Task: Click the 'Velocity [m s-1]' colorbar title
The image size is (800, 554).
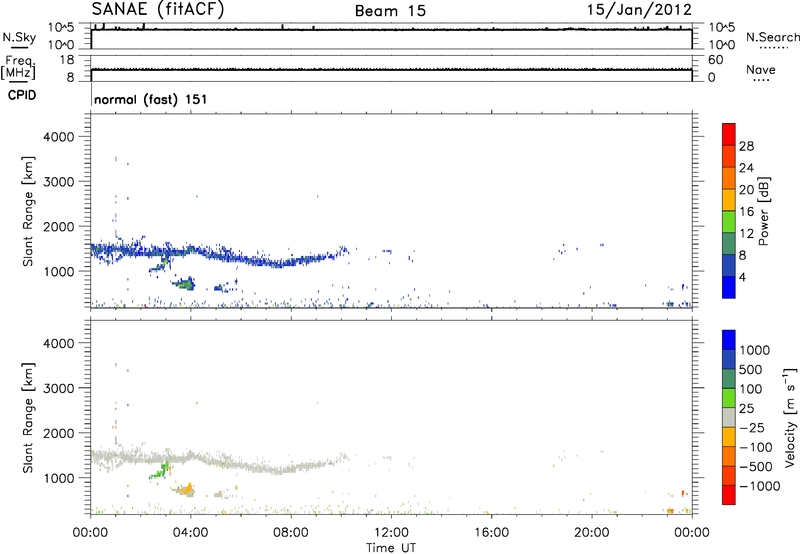Action: (790, 417)
